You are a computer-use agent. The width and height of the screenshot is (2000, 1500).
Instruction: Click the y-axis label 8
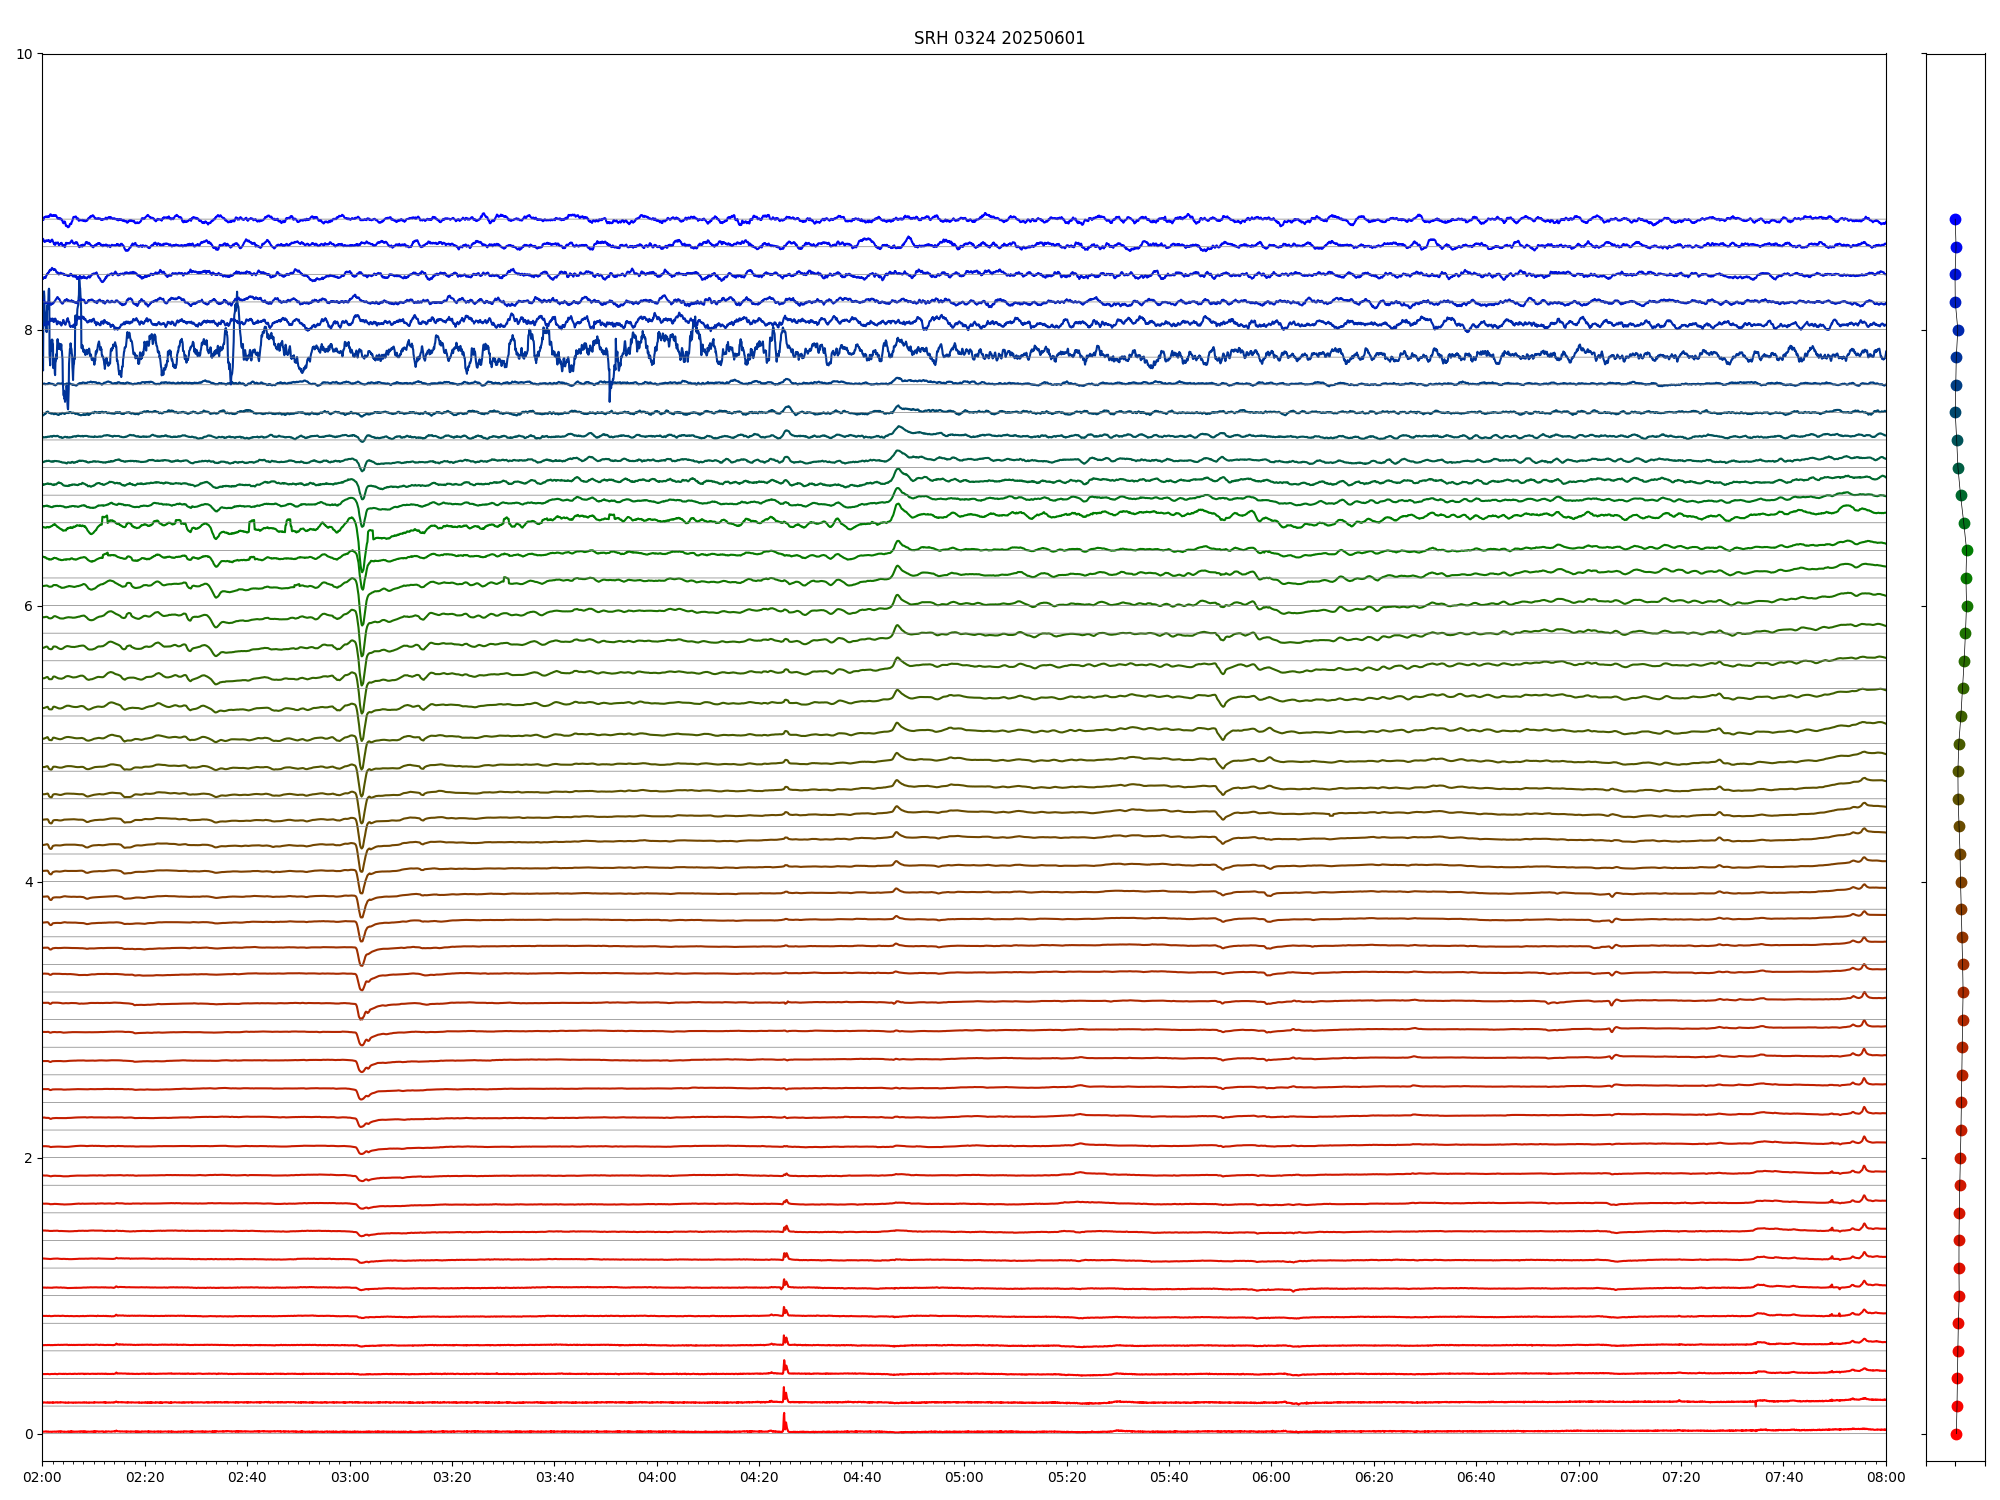(x=28, y=330)
